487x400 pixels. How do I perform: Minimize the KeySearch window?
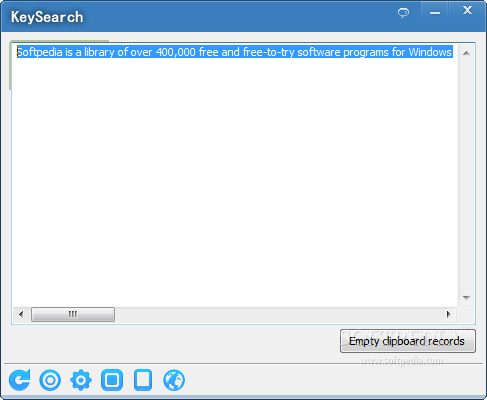435,13
